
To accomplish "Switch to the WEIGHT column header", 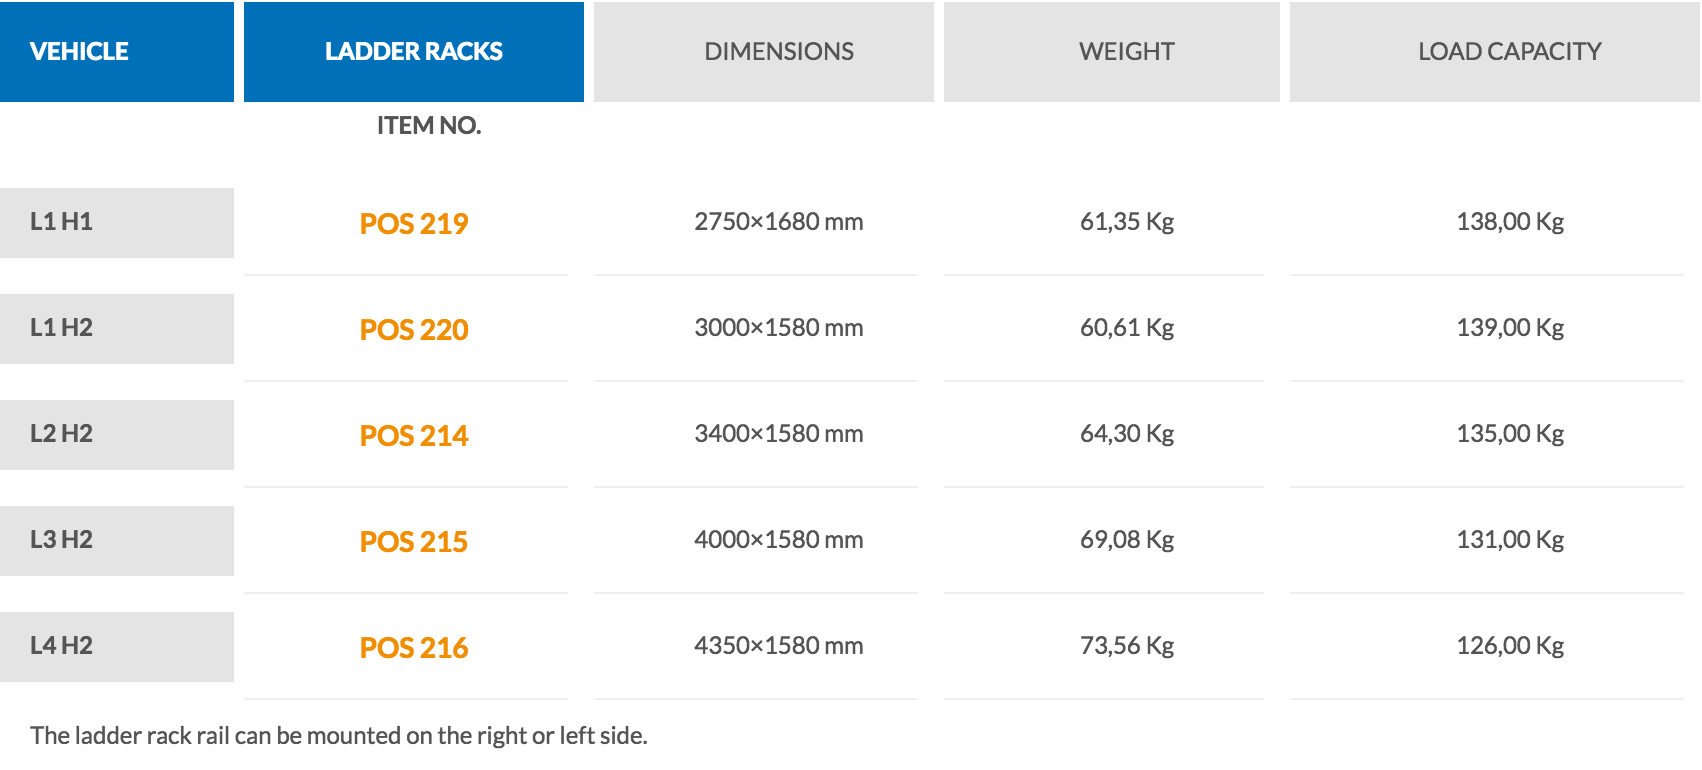I will pyautogui.click(x=1112, y=51).
